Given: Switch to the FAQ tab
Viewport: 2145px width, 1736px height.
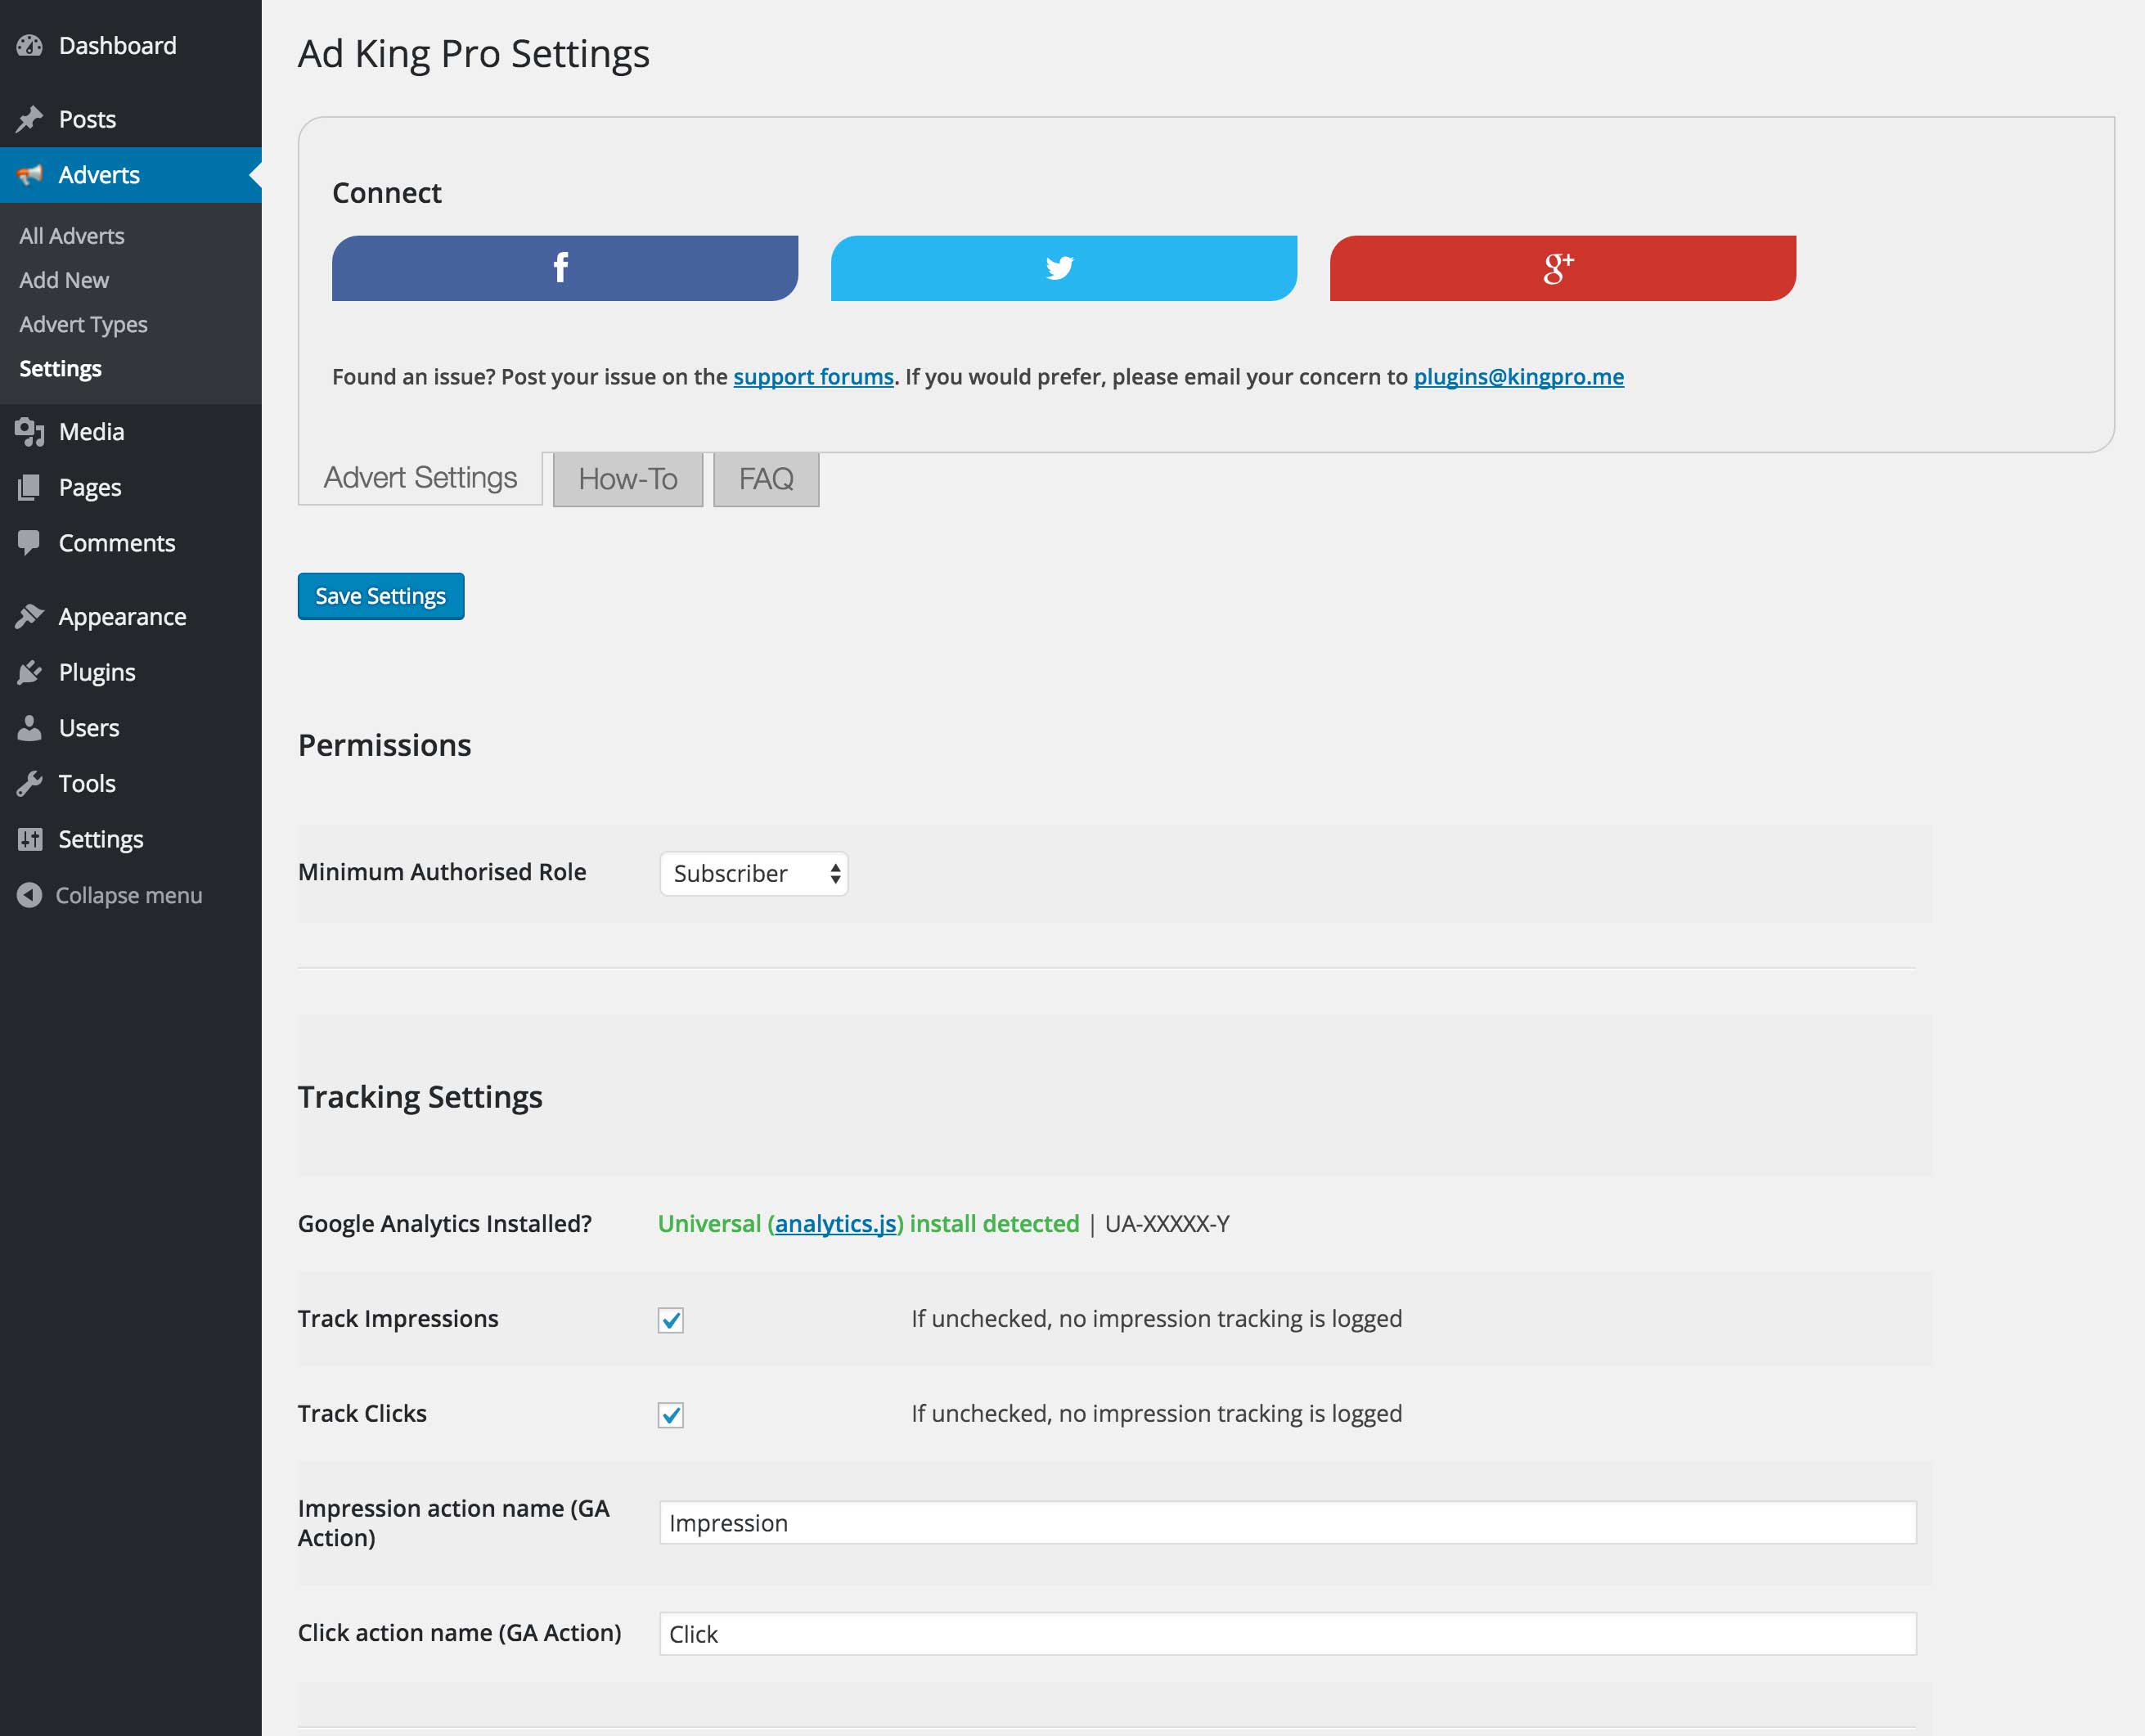Looking at the screenshot, I should [x=766, y=479].
